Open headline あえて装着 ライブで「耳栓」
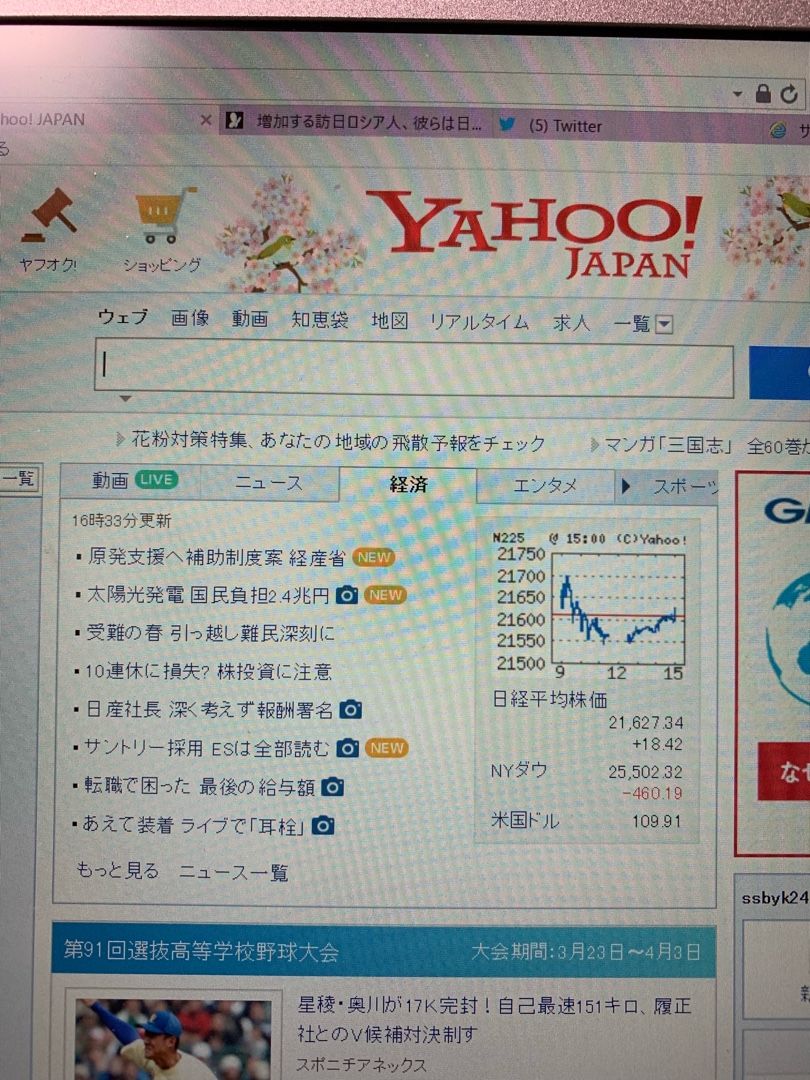The image size is (810, 1080). pos(193,824)
